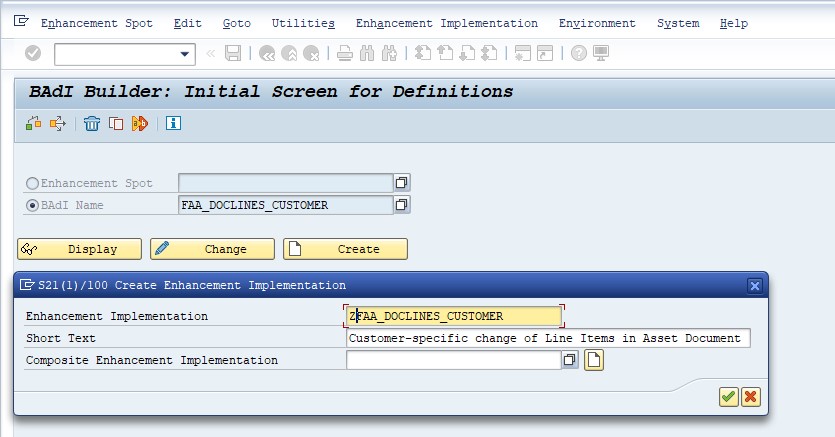Open the value help for the Enhancement Spot field

click(x=402, y=183)
